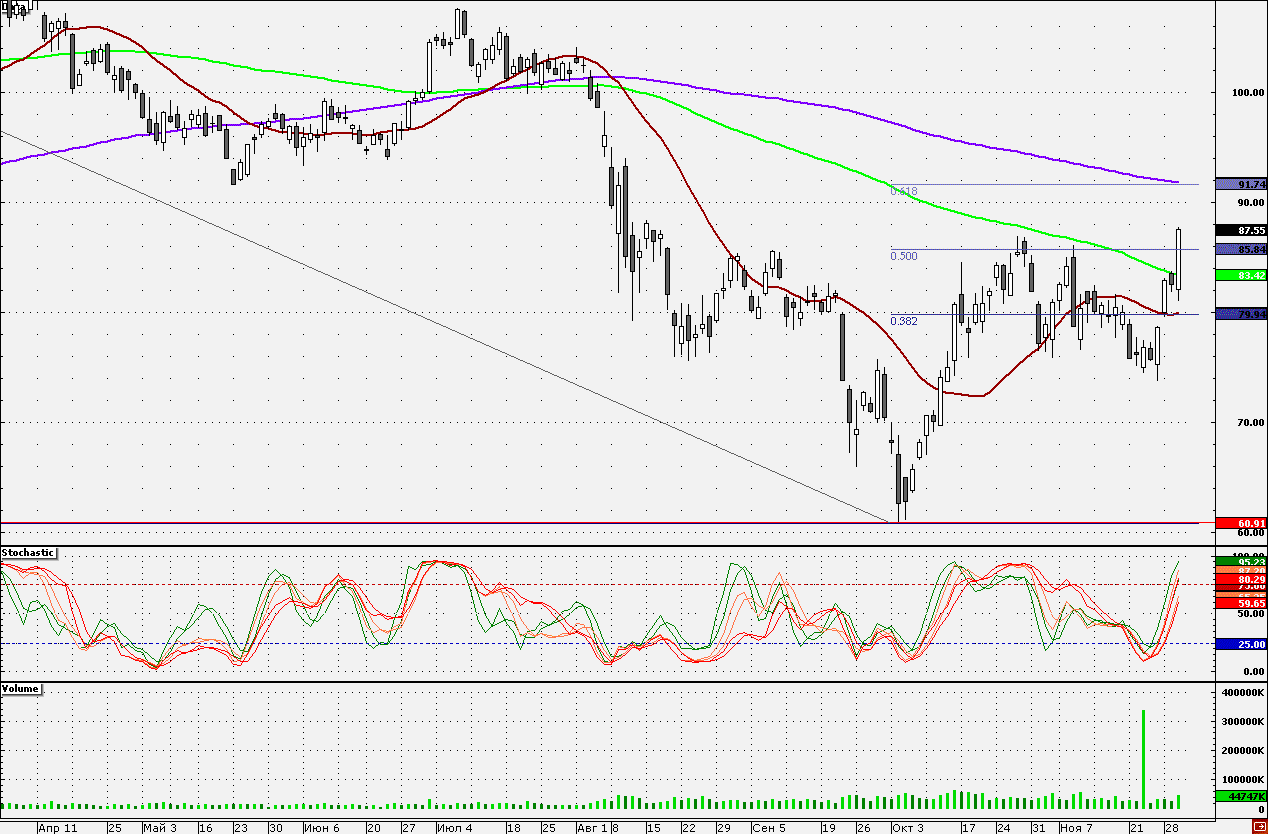The width and height of the screenshot is (1268, 834).
Task: Select the 'Окт 3' date on time axis
Action: (908, 828)
